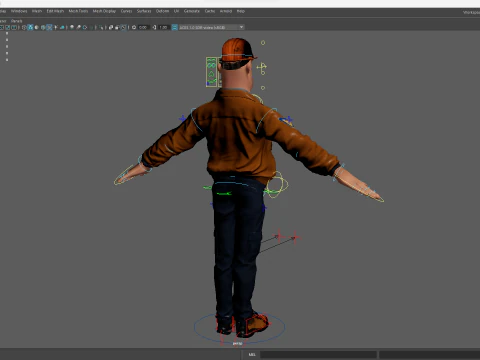Select the green facial control panel box
This screenshot has height=360, width=480.
coord(211,72)
